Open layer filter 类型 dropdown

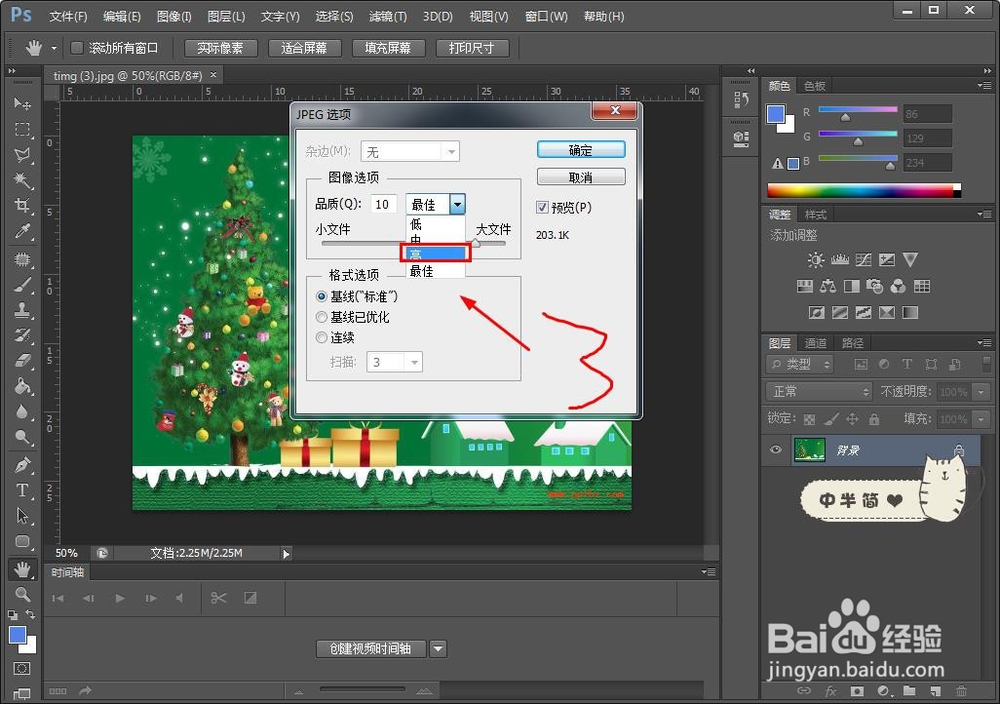coord(800,364)
